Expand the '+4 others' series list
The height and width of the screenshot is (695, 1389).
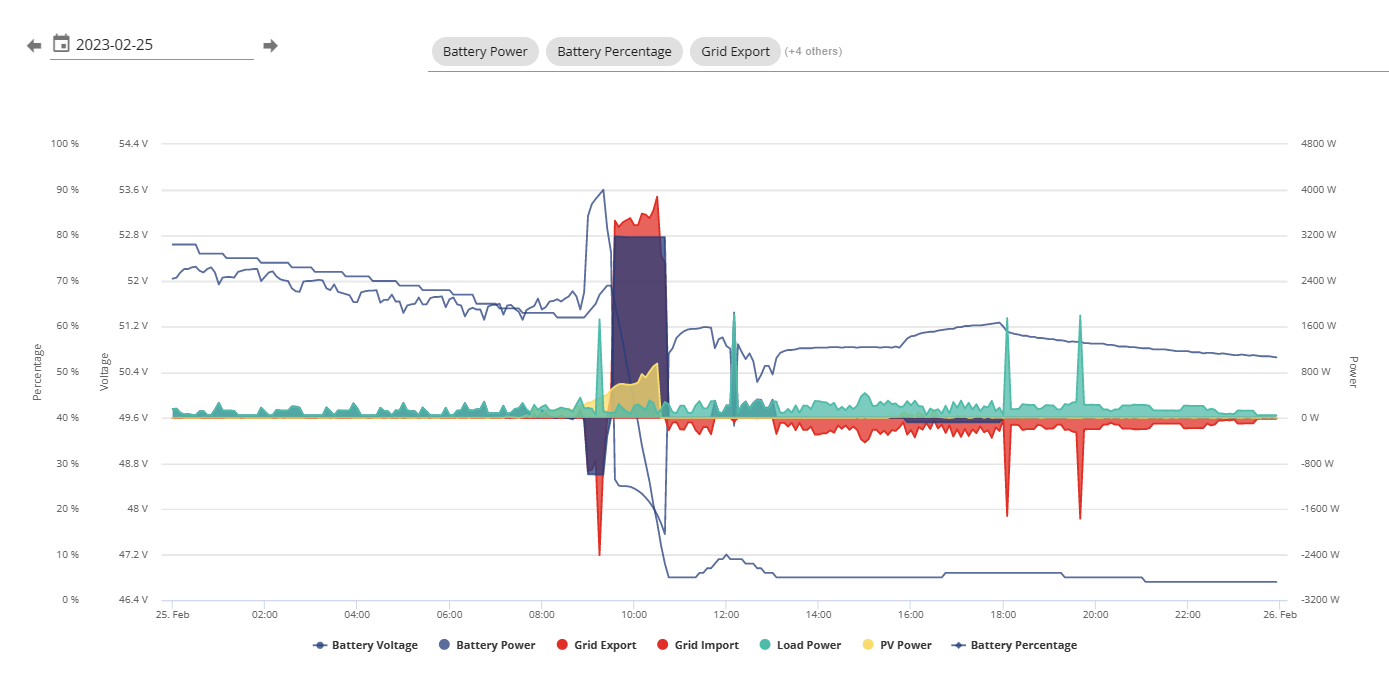pos(813,52)
